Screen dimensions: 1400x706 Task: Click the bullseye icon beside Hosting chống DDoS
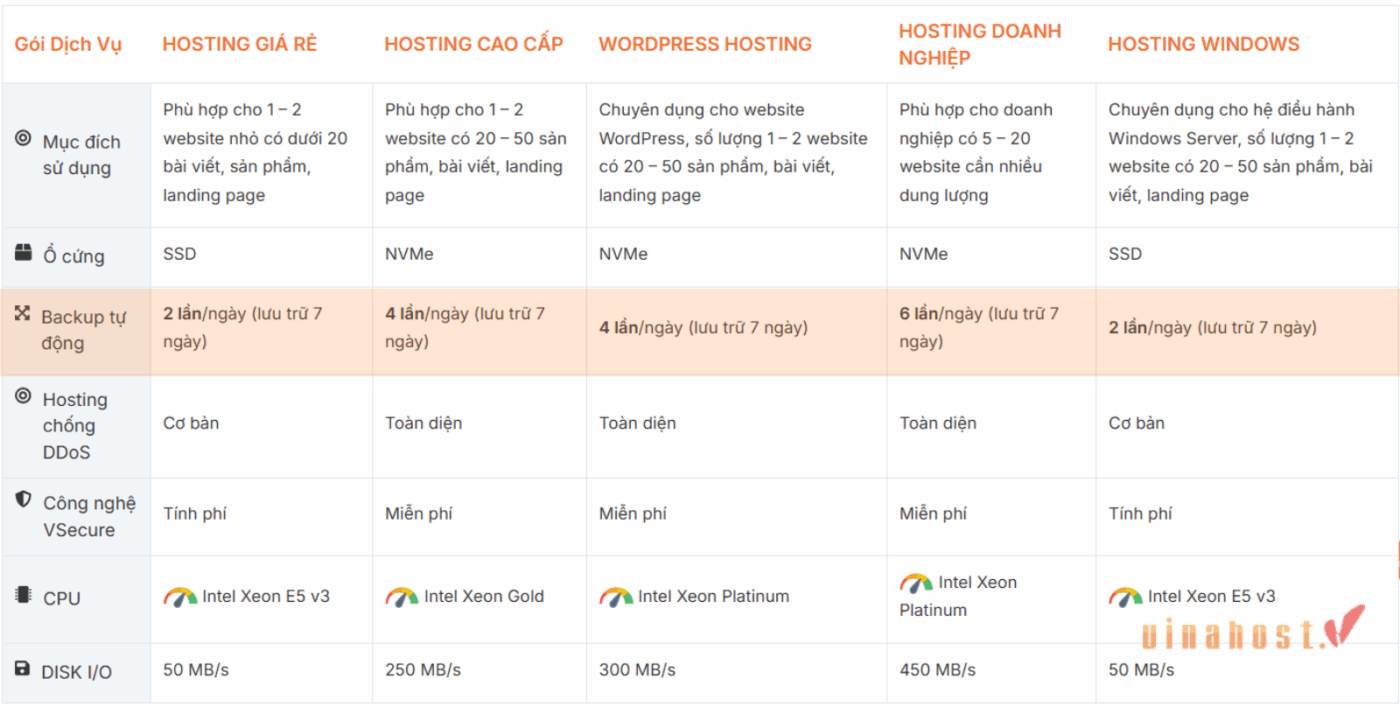[23, 396]
